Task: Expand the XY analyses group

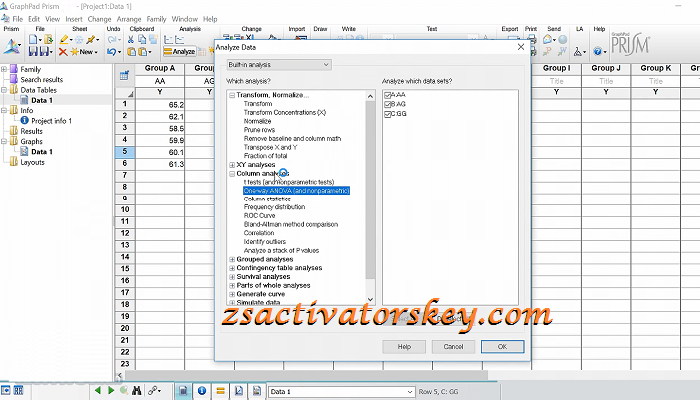Action: click(x=232, y=165)
